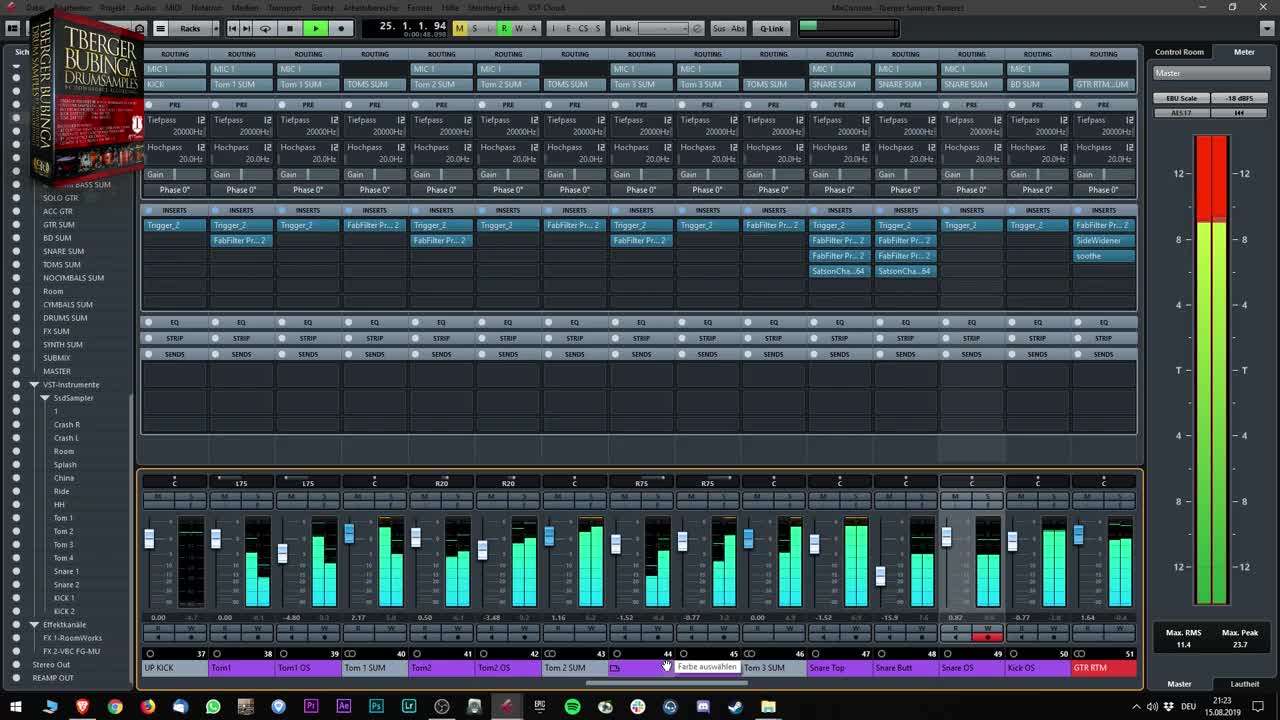The width and height of the screenshot is (1280, 720).
Task: Switch to the Control Room tab
Action: (x=1179, y=52)
